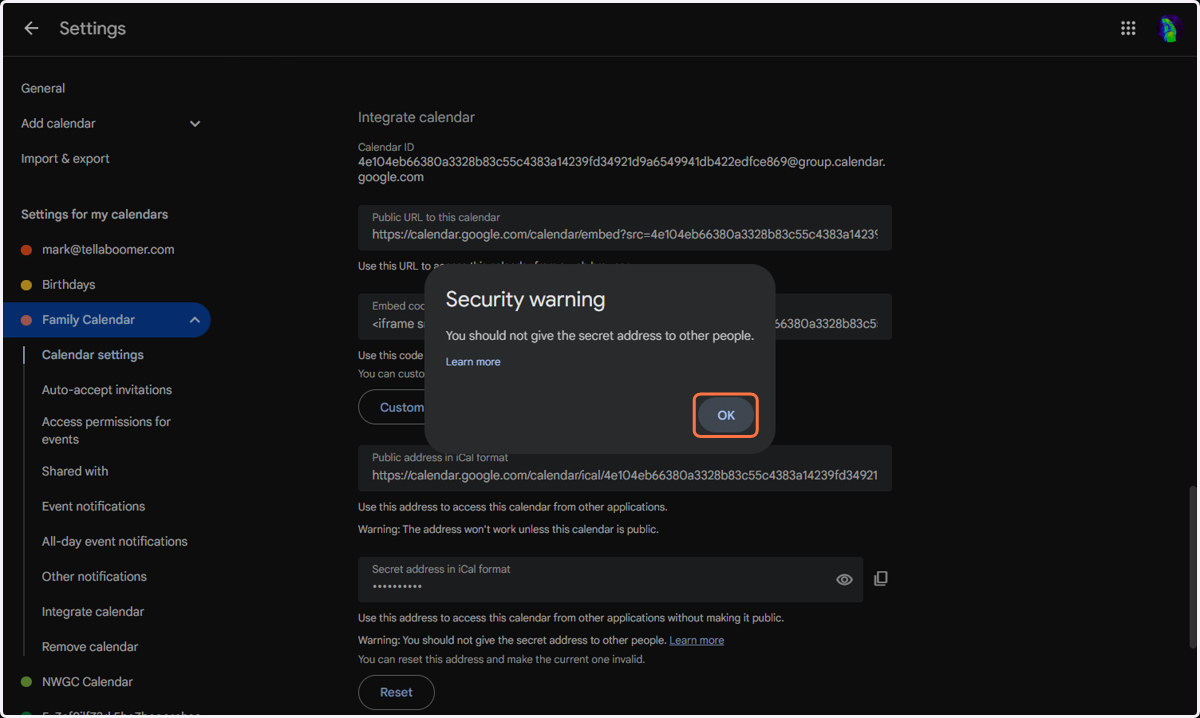The height and width of the screenshot is (718, 1200).
Task: Click the Secret address in iCal format field
Action: coord(610,580)
